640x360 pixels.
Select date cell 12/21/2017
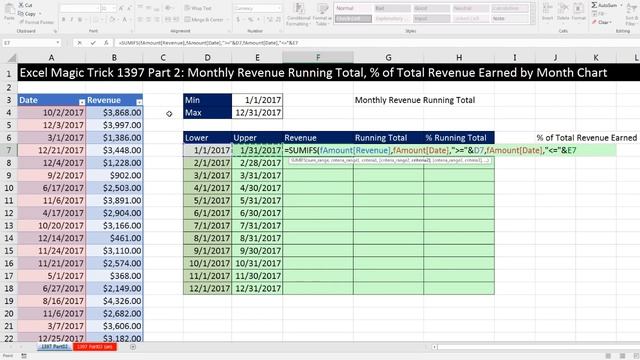point(51,150)
